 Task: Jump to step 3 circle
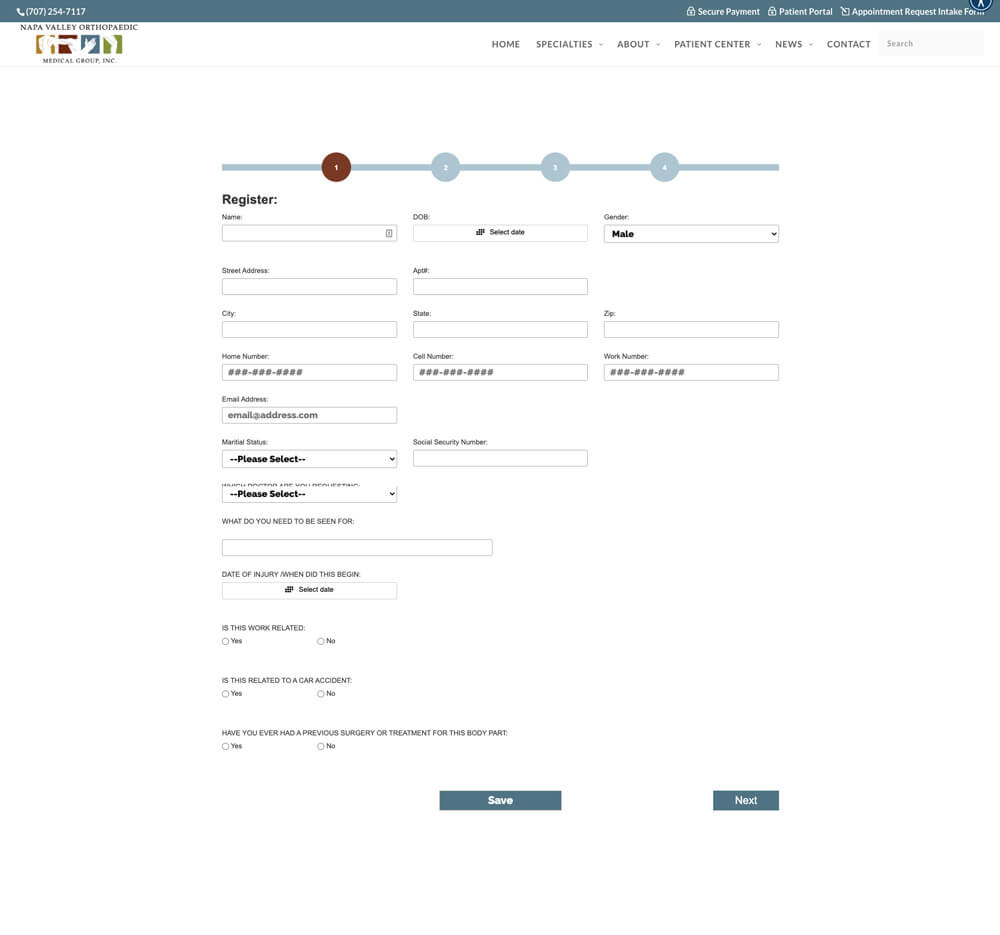(555, 167)
